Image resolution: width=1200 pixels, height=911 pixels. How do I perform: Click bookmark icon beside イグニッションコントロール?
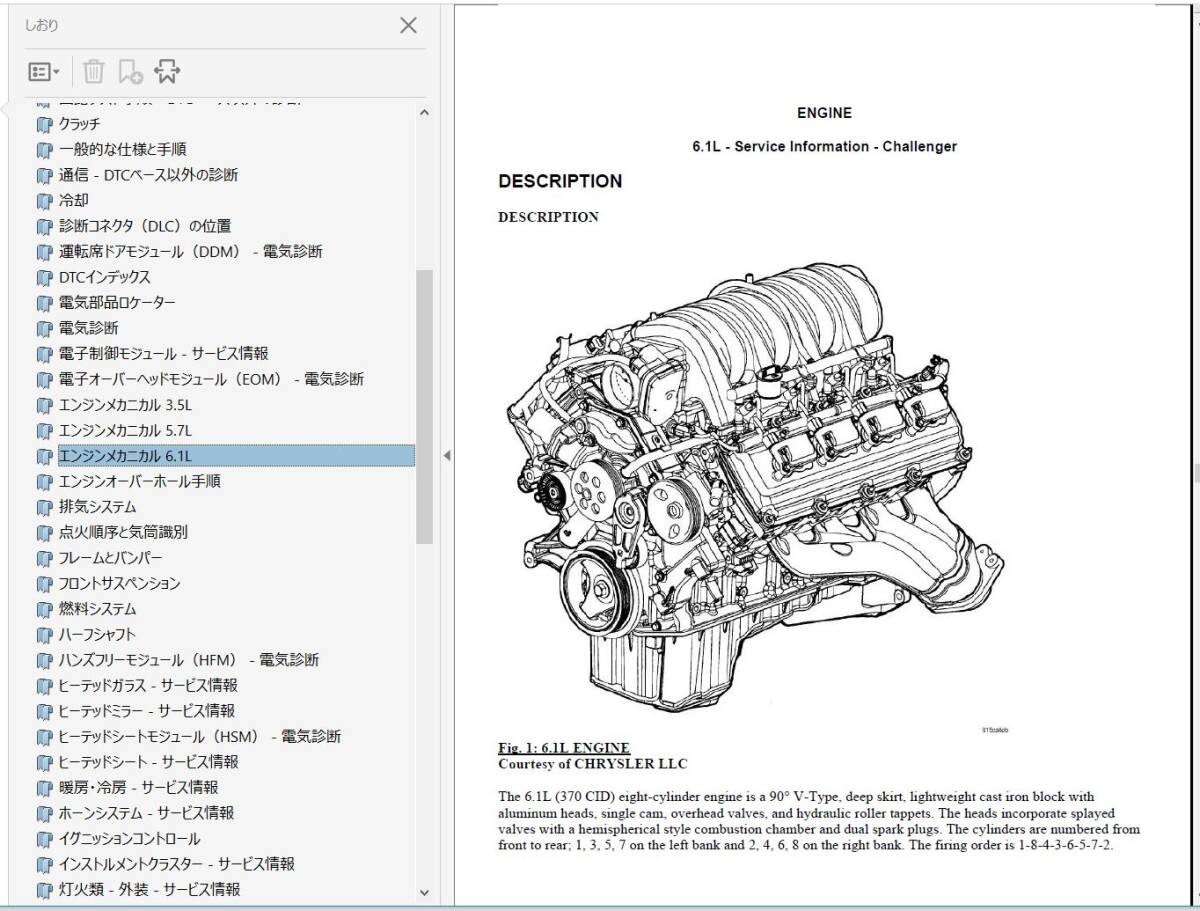(43, 839)
